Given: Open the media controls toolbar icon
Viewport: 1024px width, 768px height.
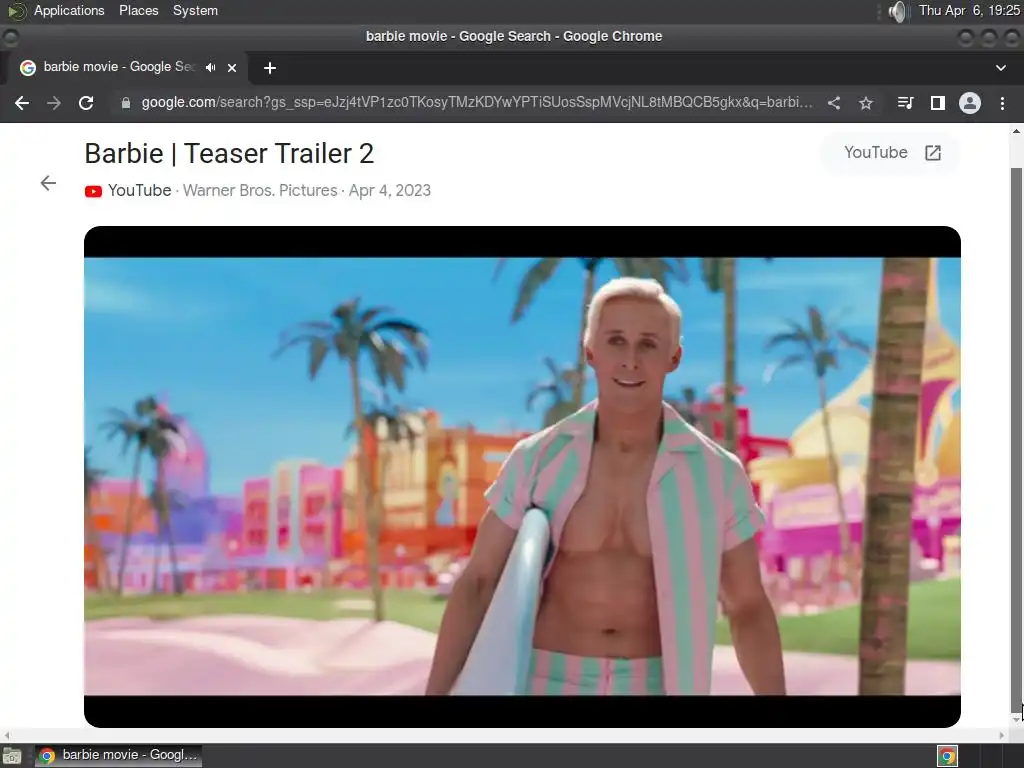Looking at the screenshot, I should click(905, 103).
